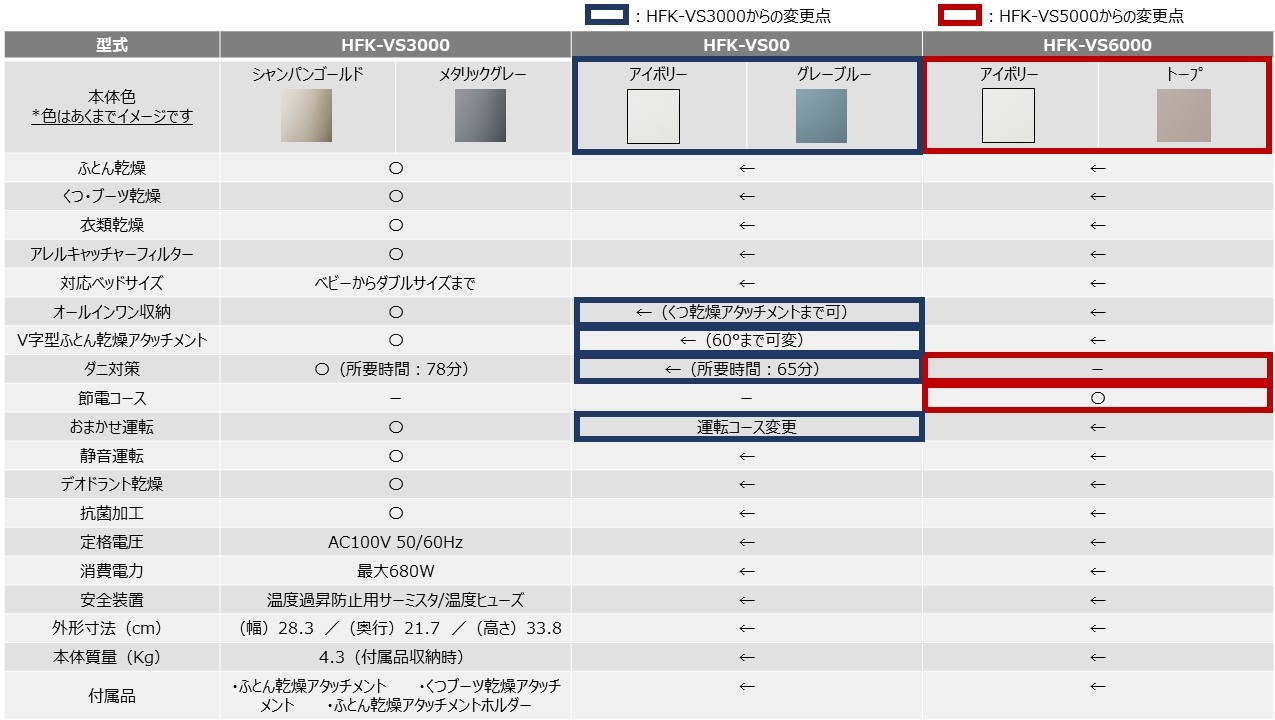Click the HFK-VS6000 アイボリー swatch
Screen dimensions: 1275x720
[x=1008, y=116]
